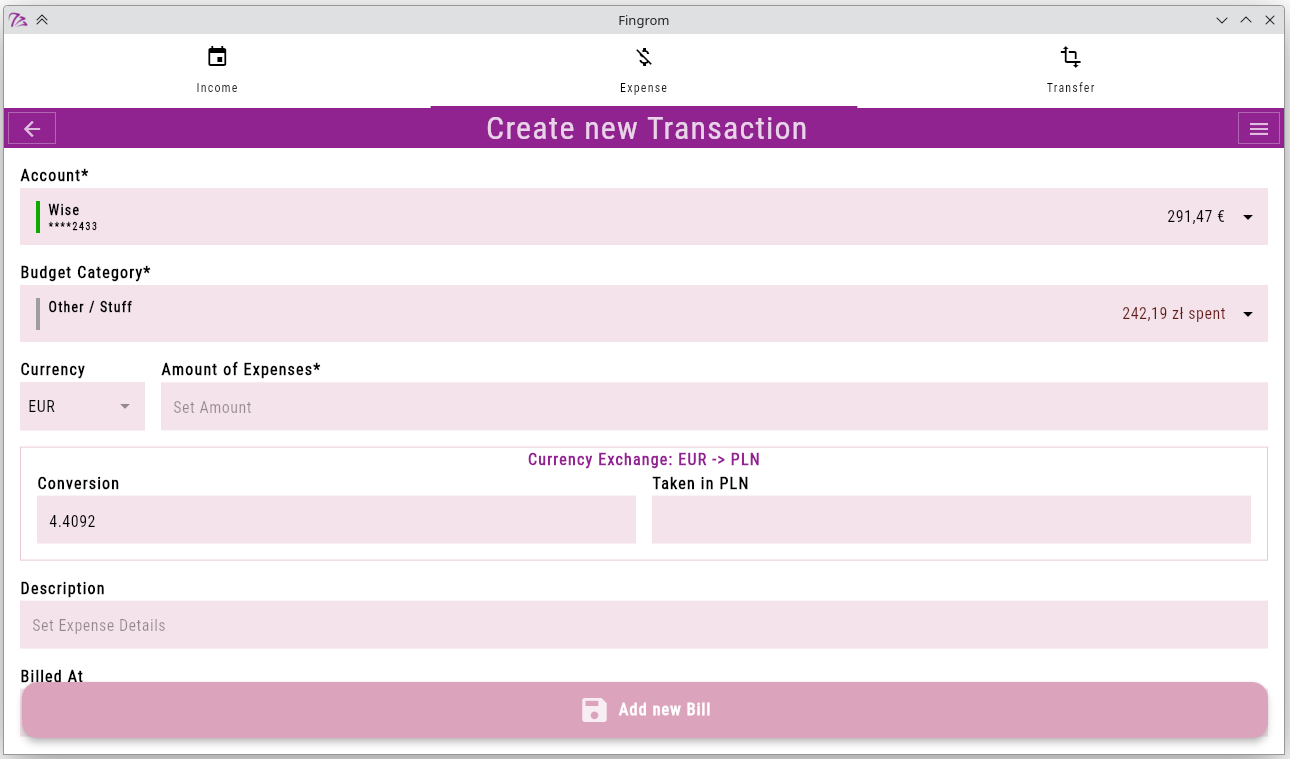Select the Income tab calendar icon
This screenshot has width=1290, height=759.
(x=217, y=57)
